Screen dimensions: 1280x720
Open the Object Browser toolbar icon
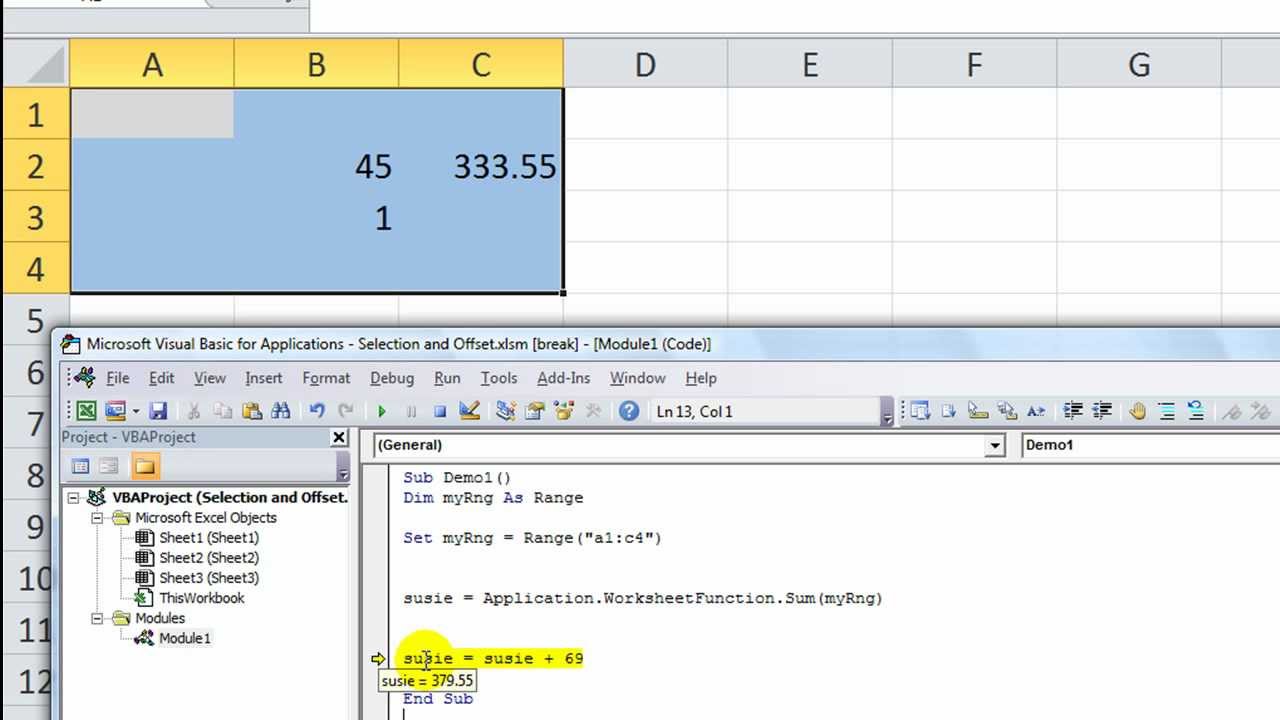pyautogui.click(x=563, y=411)
